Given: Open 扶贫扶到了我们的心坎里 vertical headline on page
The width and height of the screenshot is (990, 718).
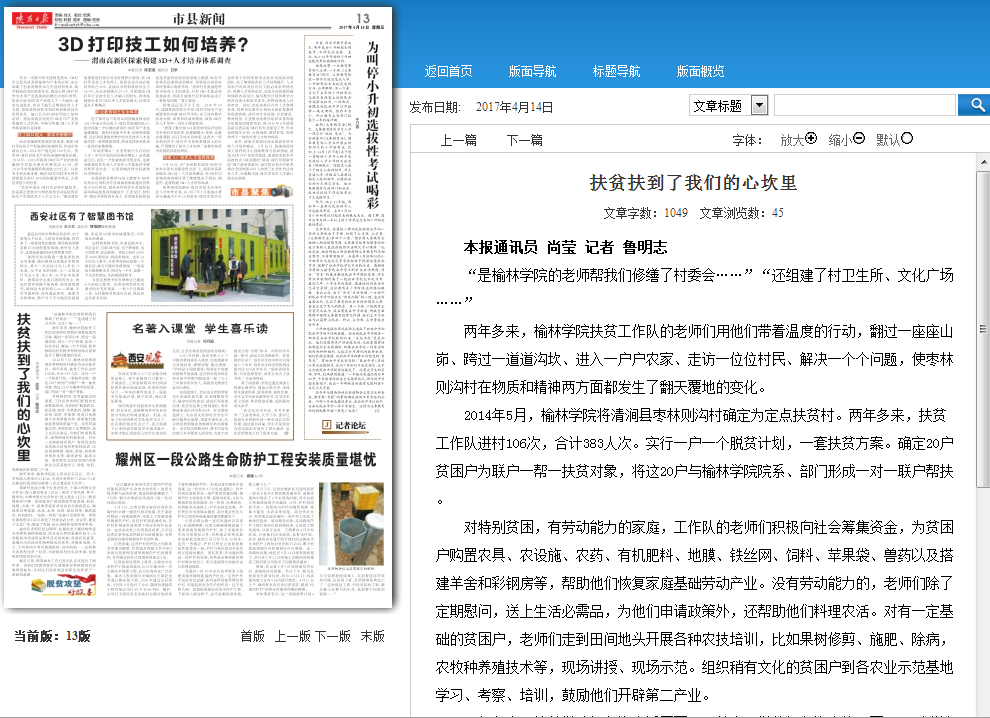Looking at the screenshot, I should point(23,387).
